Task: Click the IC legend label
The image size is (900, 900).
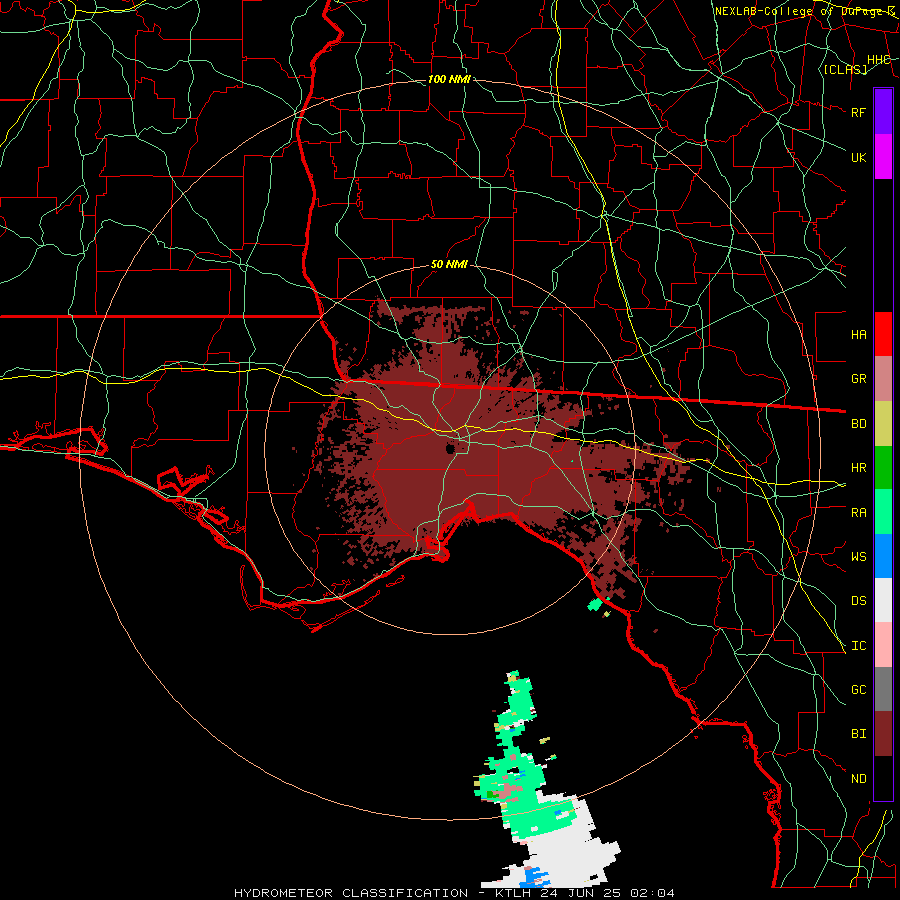Action: click(858, 646)
